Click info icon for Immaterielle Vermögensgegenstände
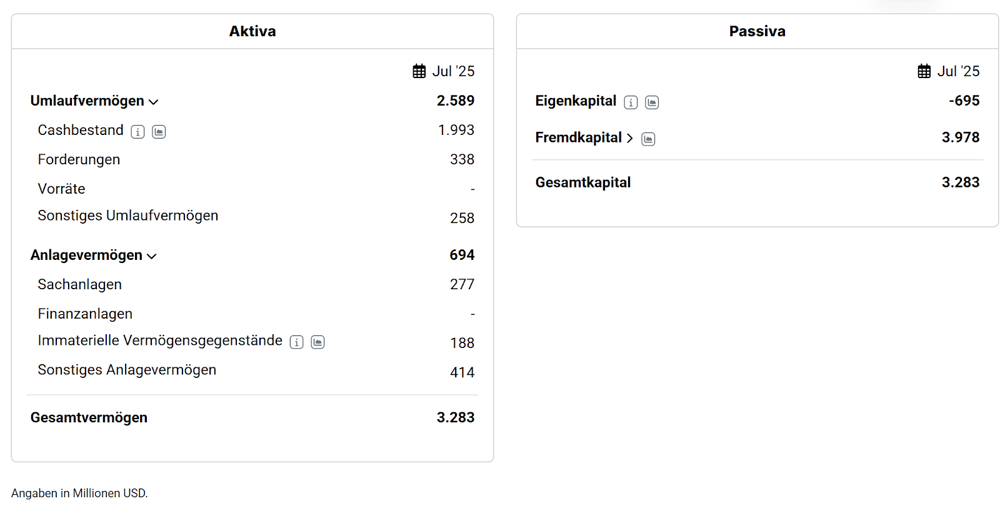Screen dimensions: 1000x506 pyautogui.click(x=297, y=342)
